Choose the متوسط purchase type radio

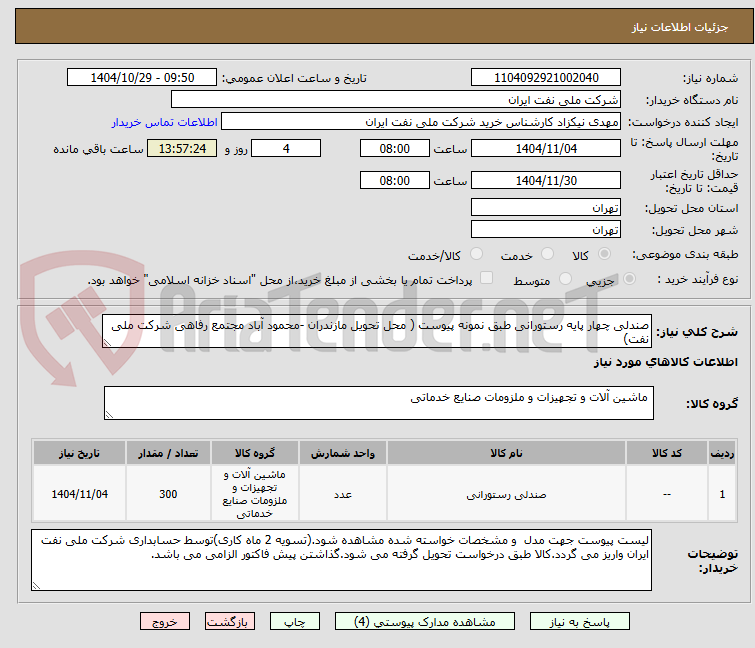point(565,279)
